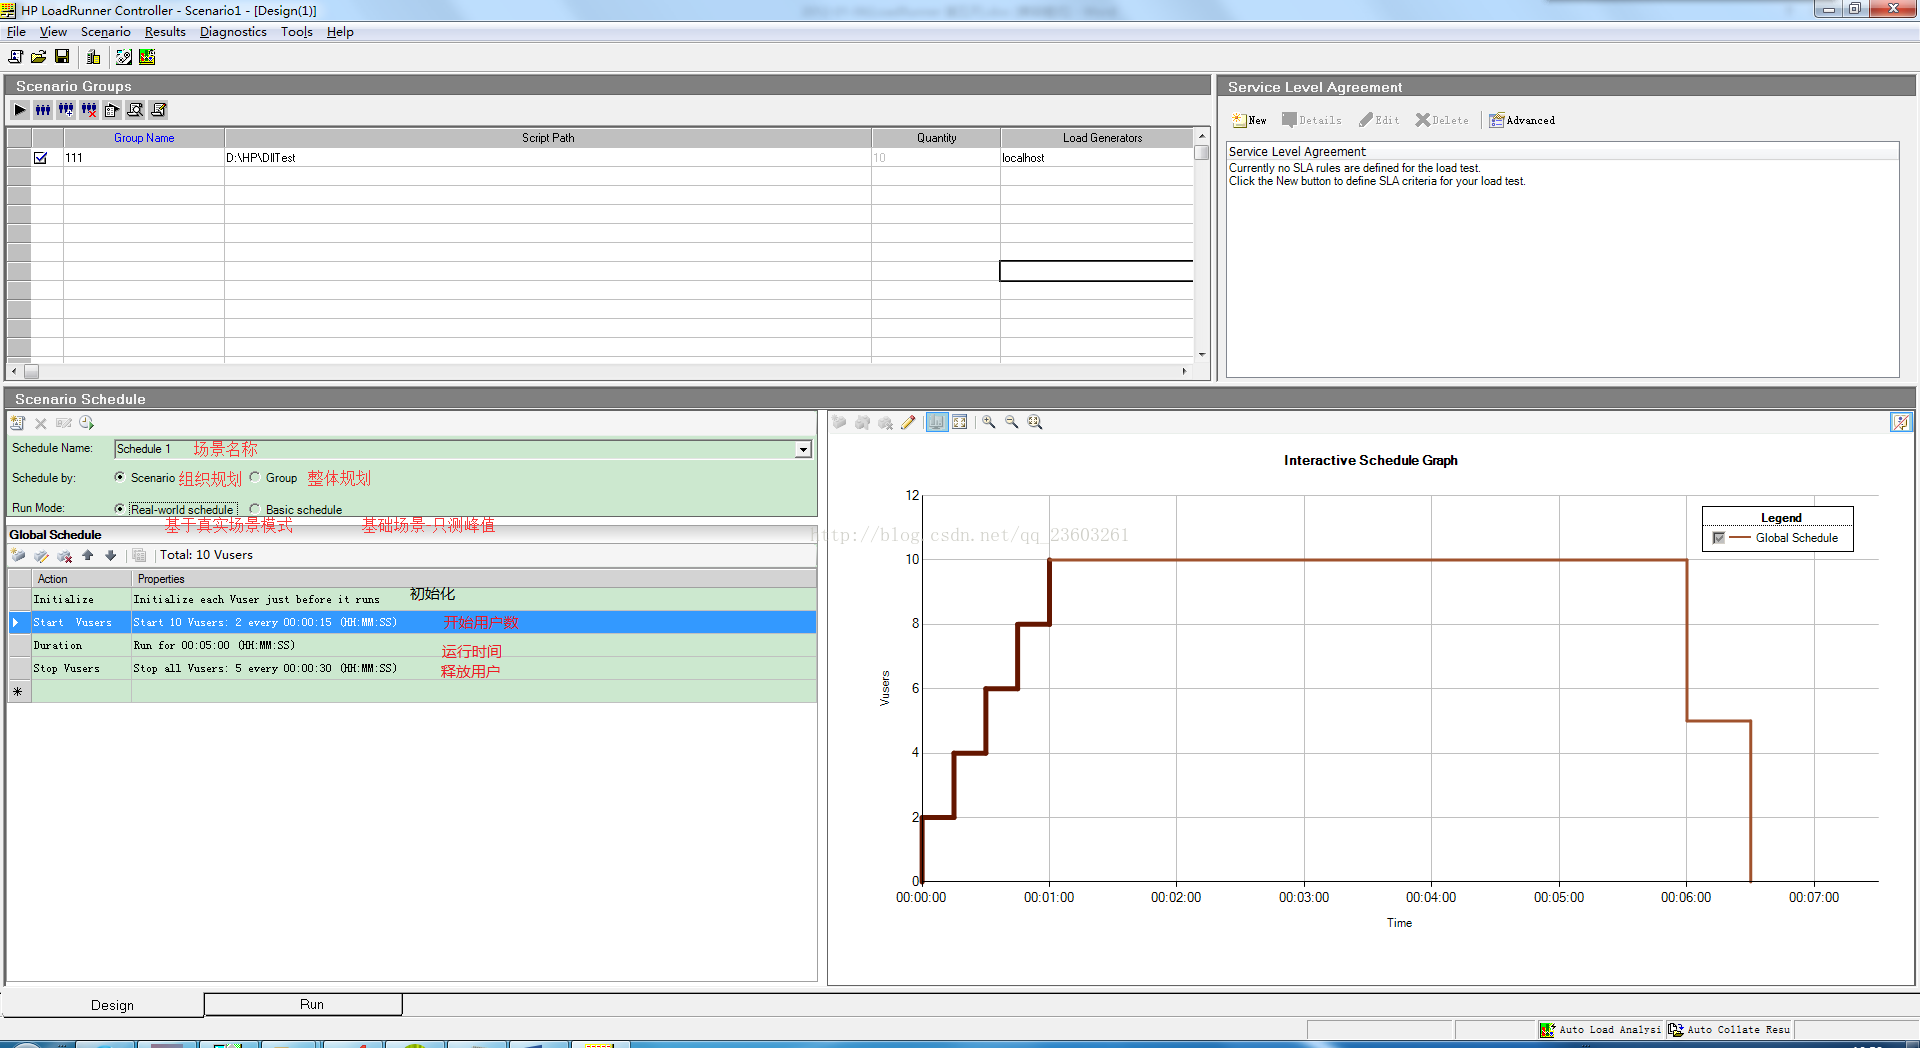Select Schedule by Group radio
Screen dimensions: 1920x1048
[255, 478]
